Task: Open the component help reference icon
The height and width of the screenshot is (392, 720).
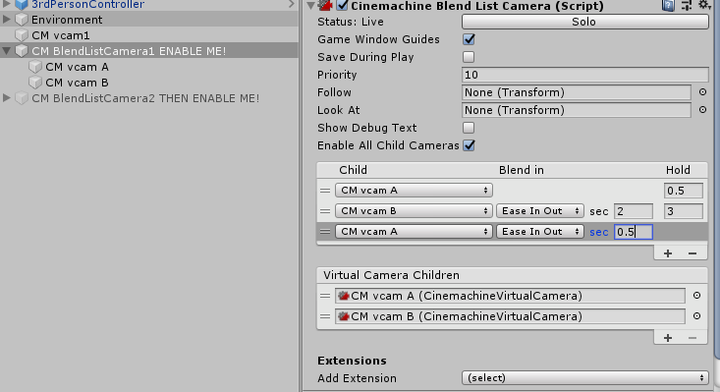Action: tap(668, 6)
